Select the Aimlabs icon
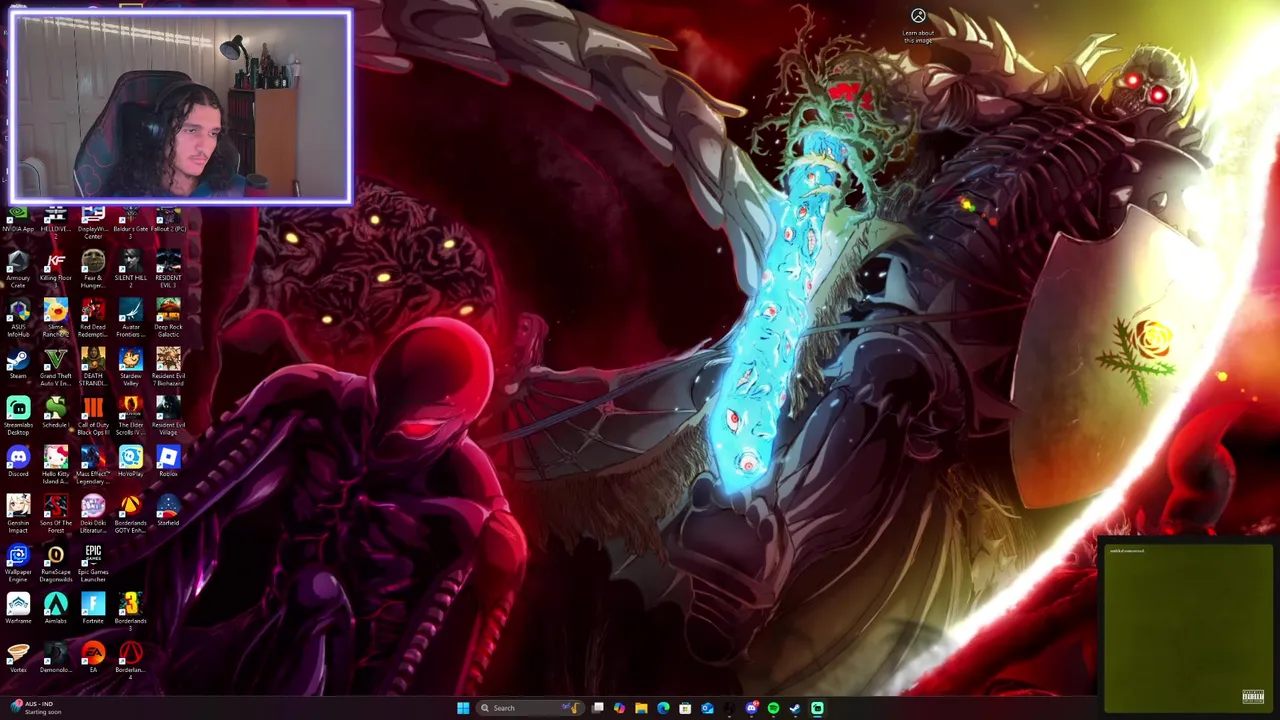 tap(55, 608)
